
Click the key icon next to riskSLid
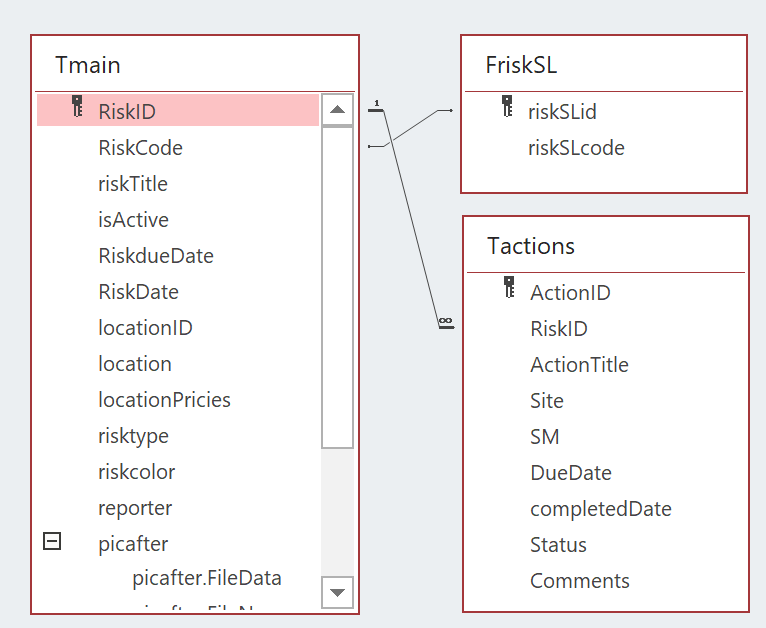click(x=507, y=107)
